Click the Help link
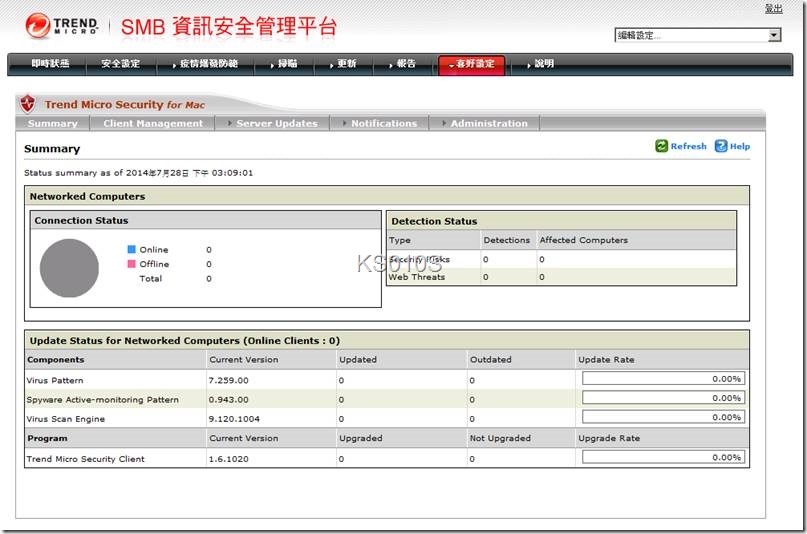 tap(740, 146)
